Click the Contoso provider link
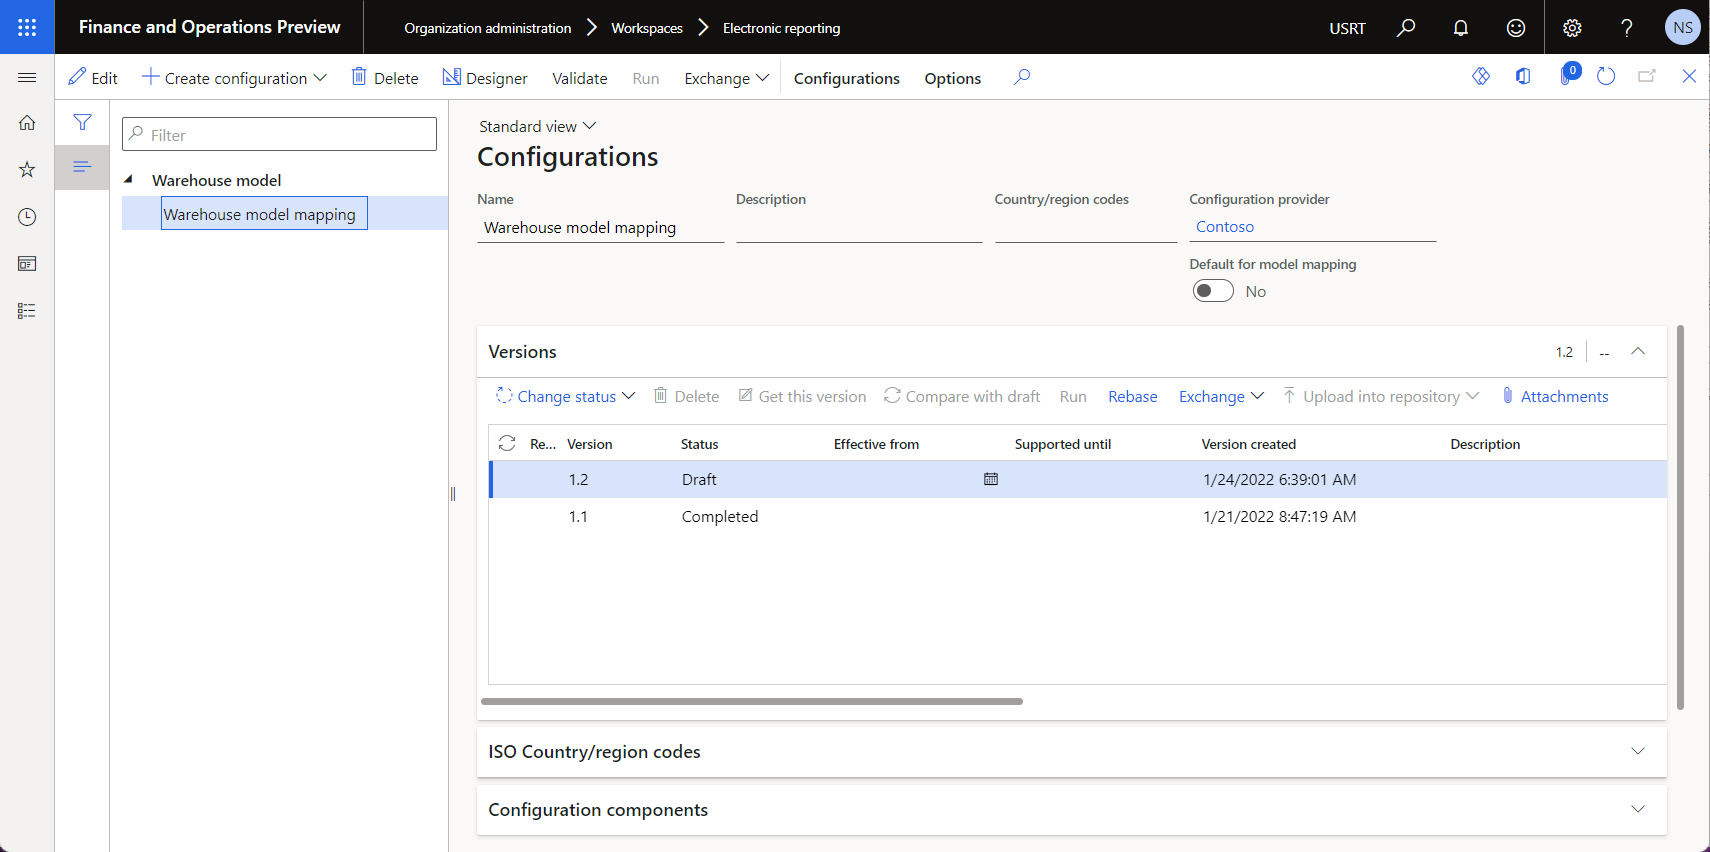1710x852 pixels. pyautogui.click(x=1224, y=227)
